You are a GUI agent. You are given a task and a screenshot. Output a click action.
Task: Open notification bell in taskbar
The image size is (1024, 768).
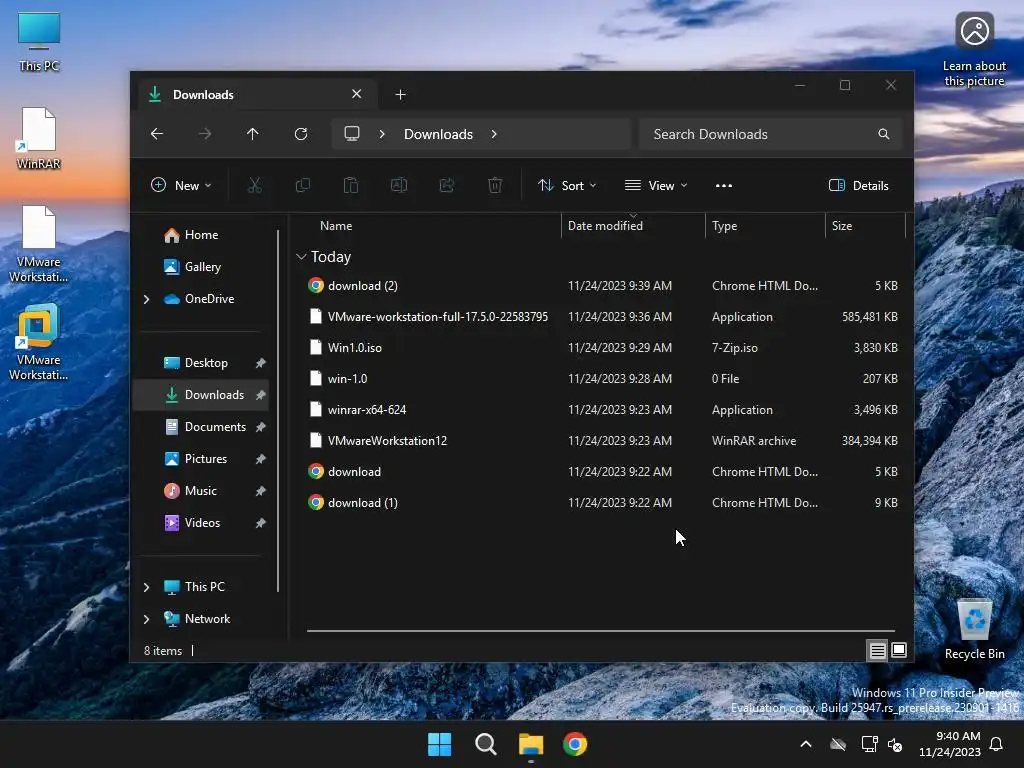point(997,744)
